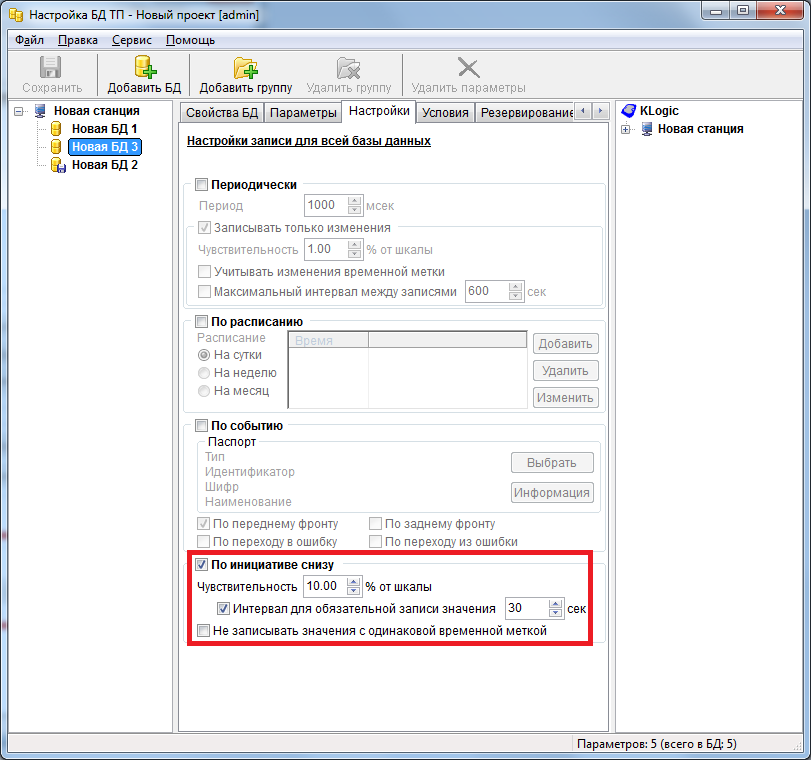This screenshot has width=811, height=760.
Task: Uncheck the По инициативе снизу checkbox
Action: 201,565
